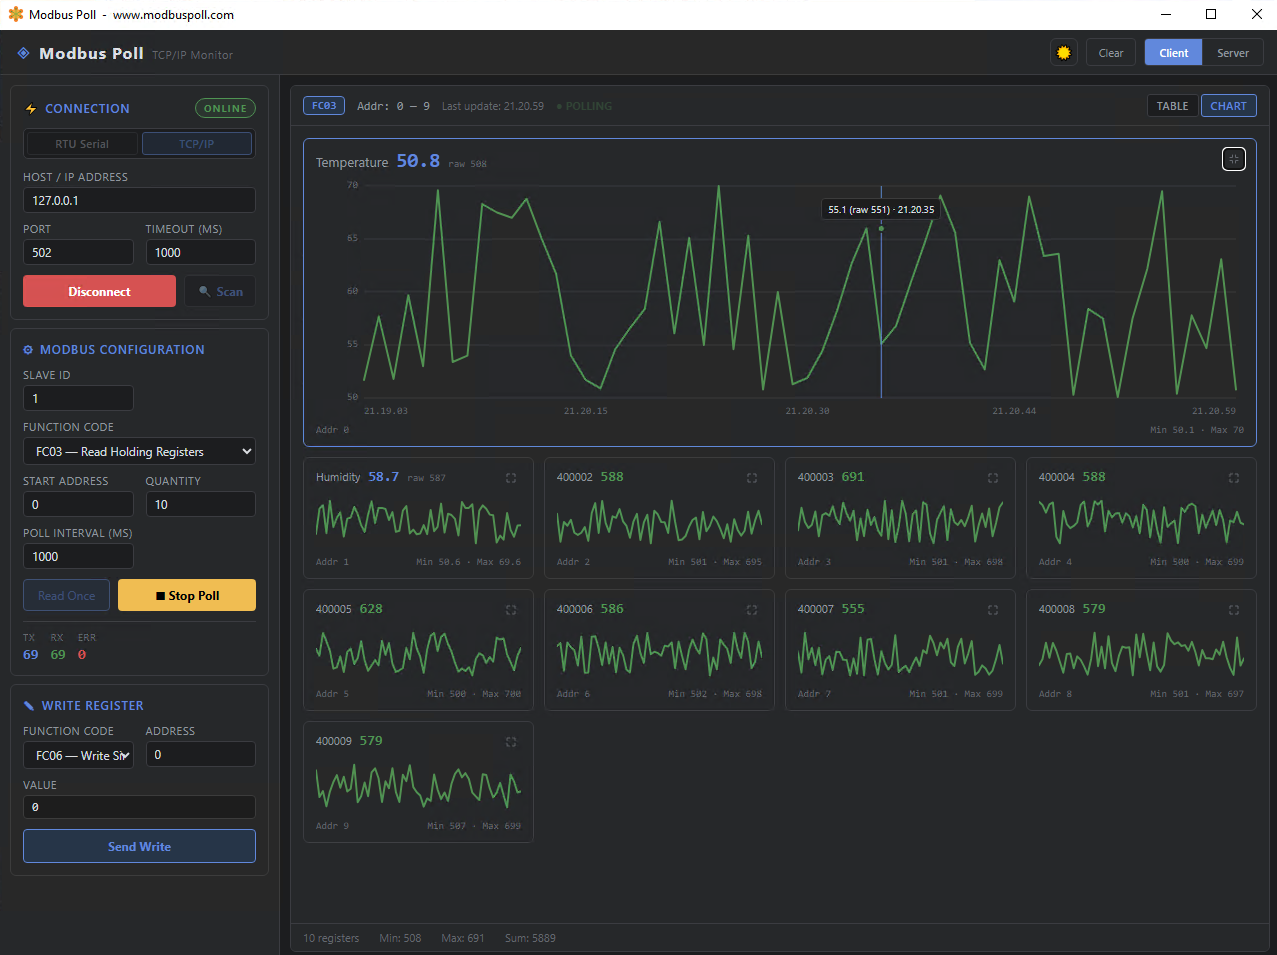
Task: Click the Sum: 5889 status bar entry
Action: pos(530,938)
